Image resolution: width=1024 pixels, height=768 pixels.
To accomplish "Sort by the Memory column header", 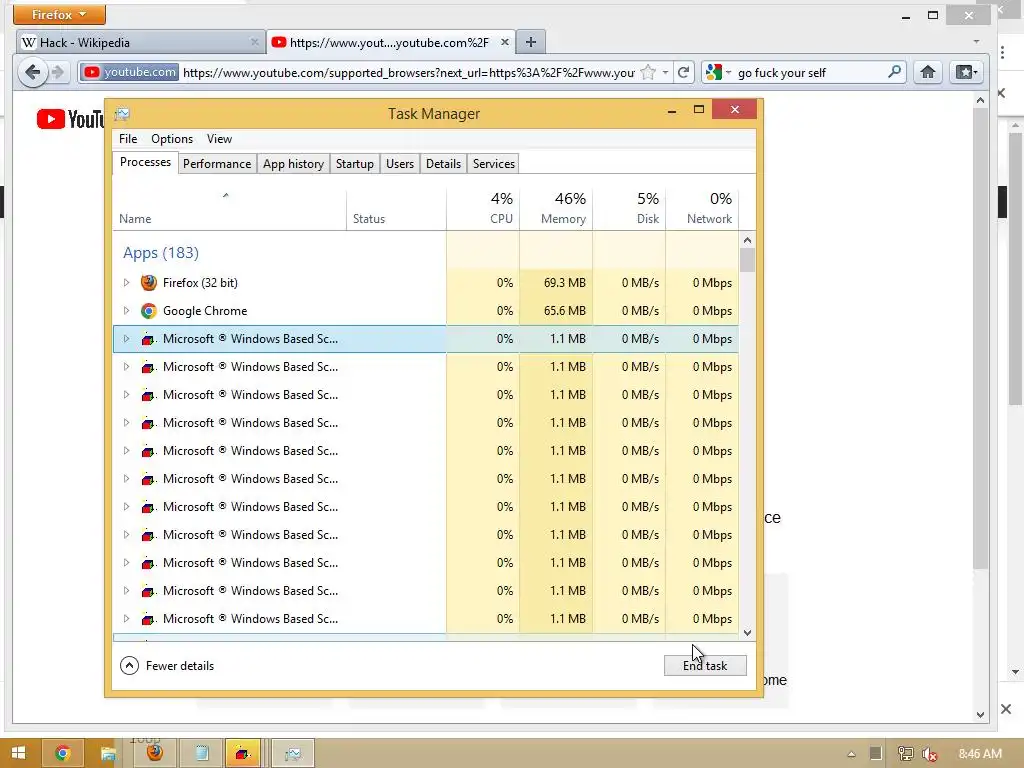I will (x=556, y=209).
